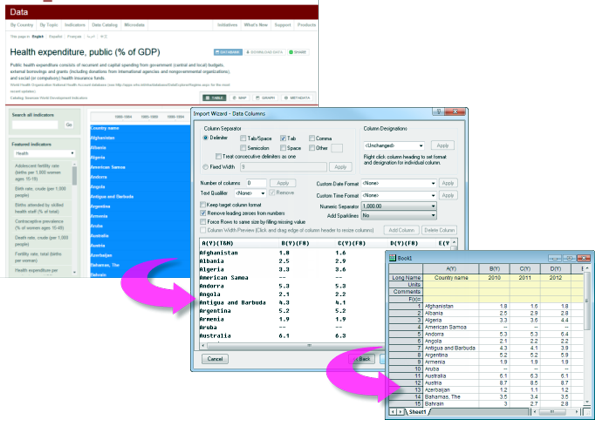
Task: Select the Fixed Width radio button
Action: pos(207,166)
